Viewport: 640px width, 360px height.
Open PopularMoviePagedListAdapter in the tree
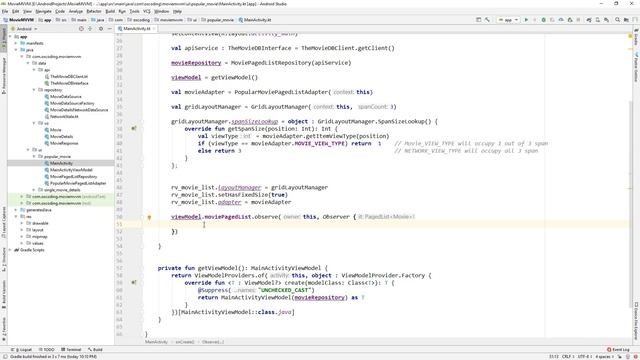tap(76, 183)
